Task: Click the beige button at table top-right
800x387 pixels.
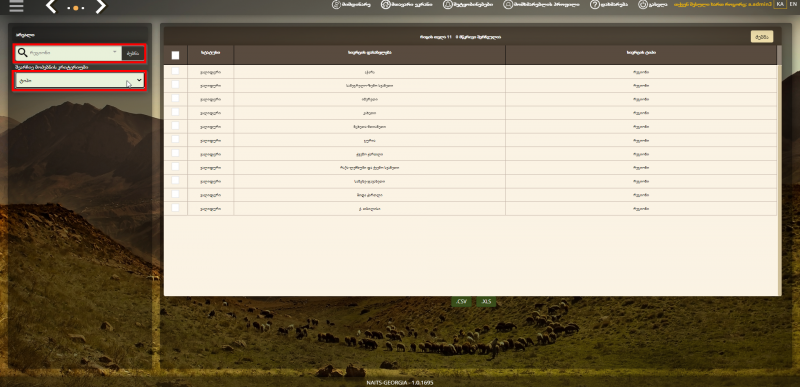Action: [x=762, y=37]
